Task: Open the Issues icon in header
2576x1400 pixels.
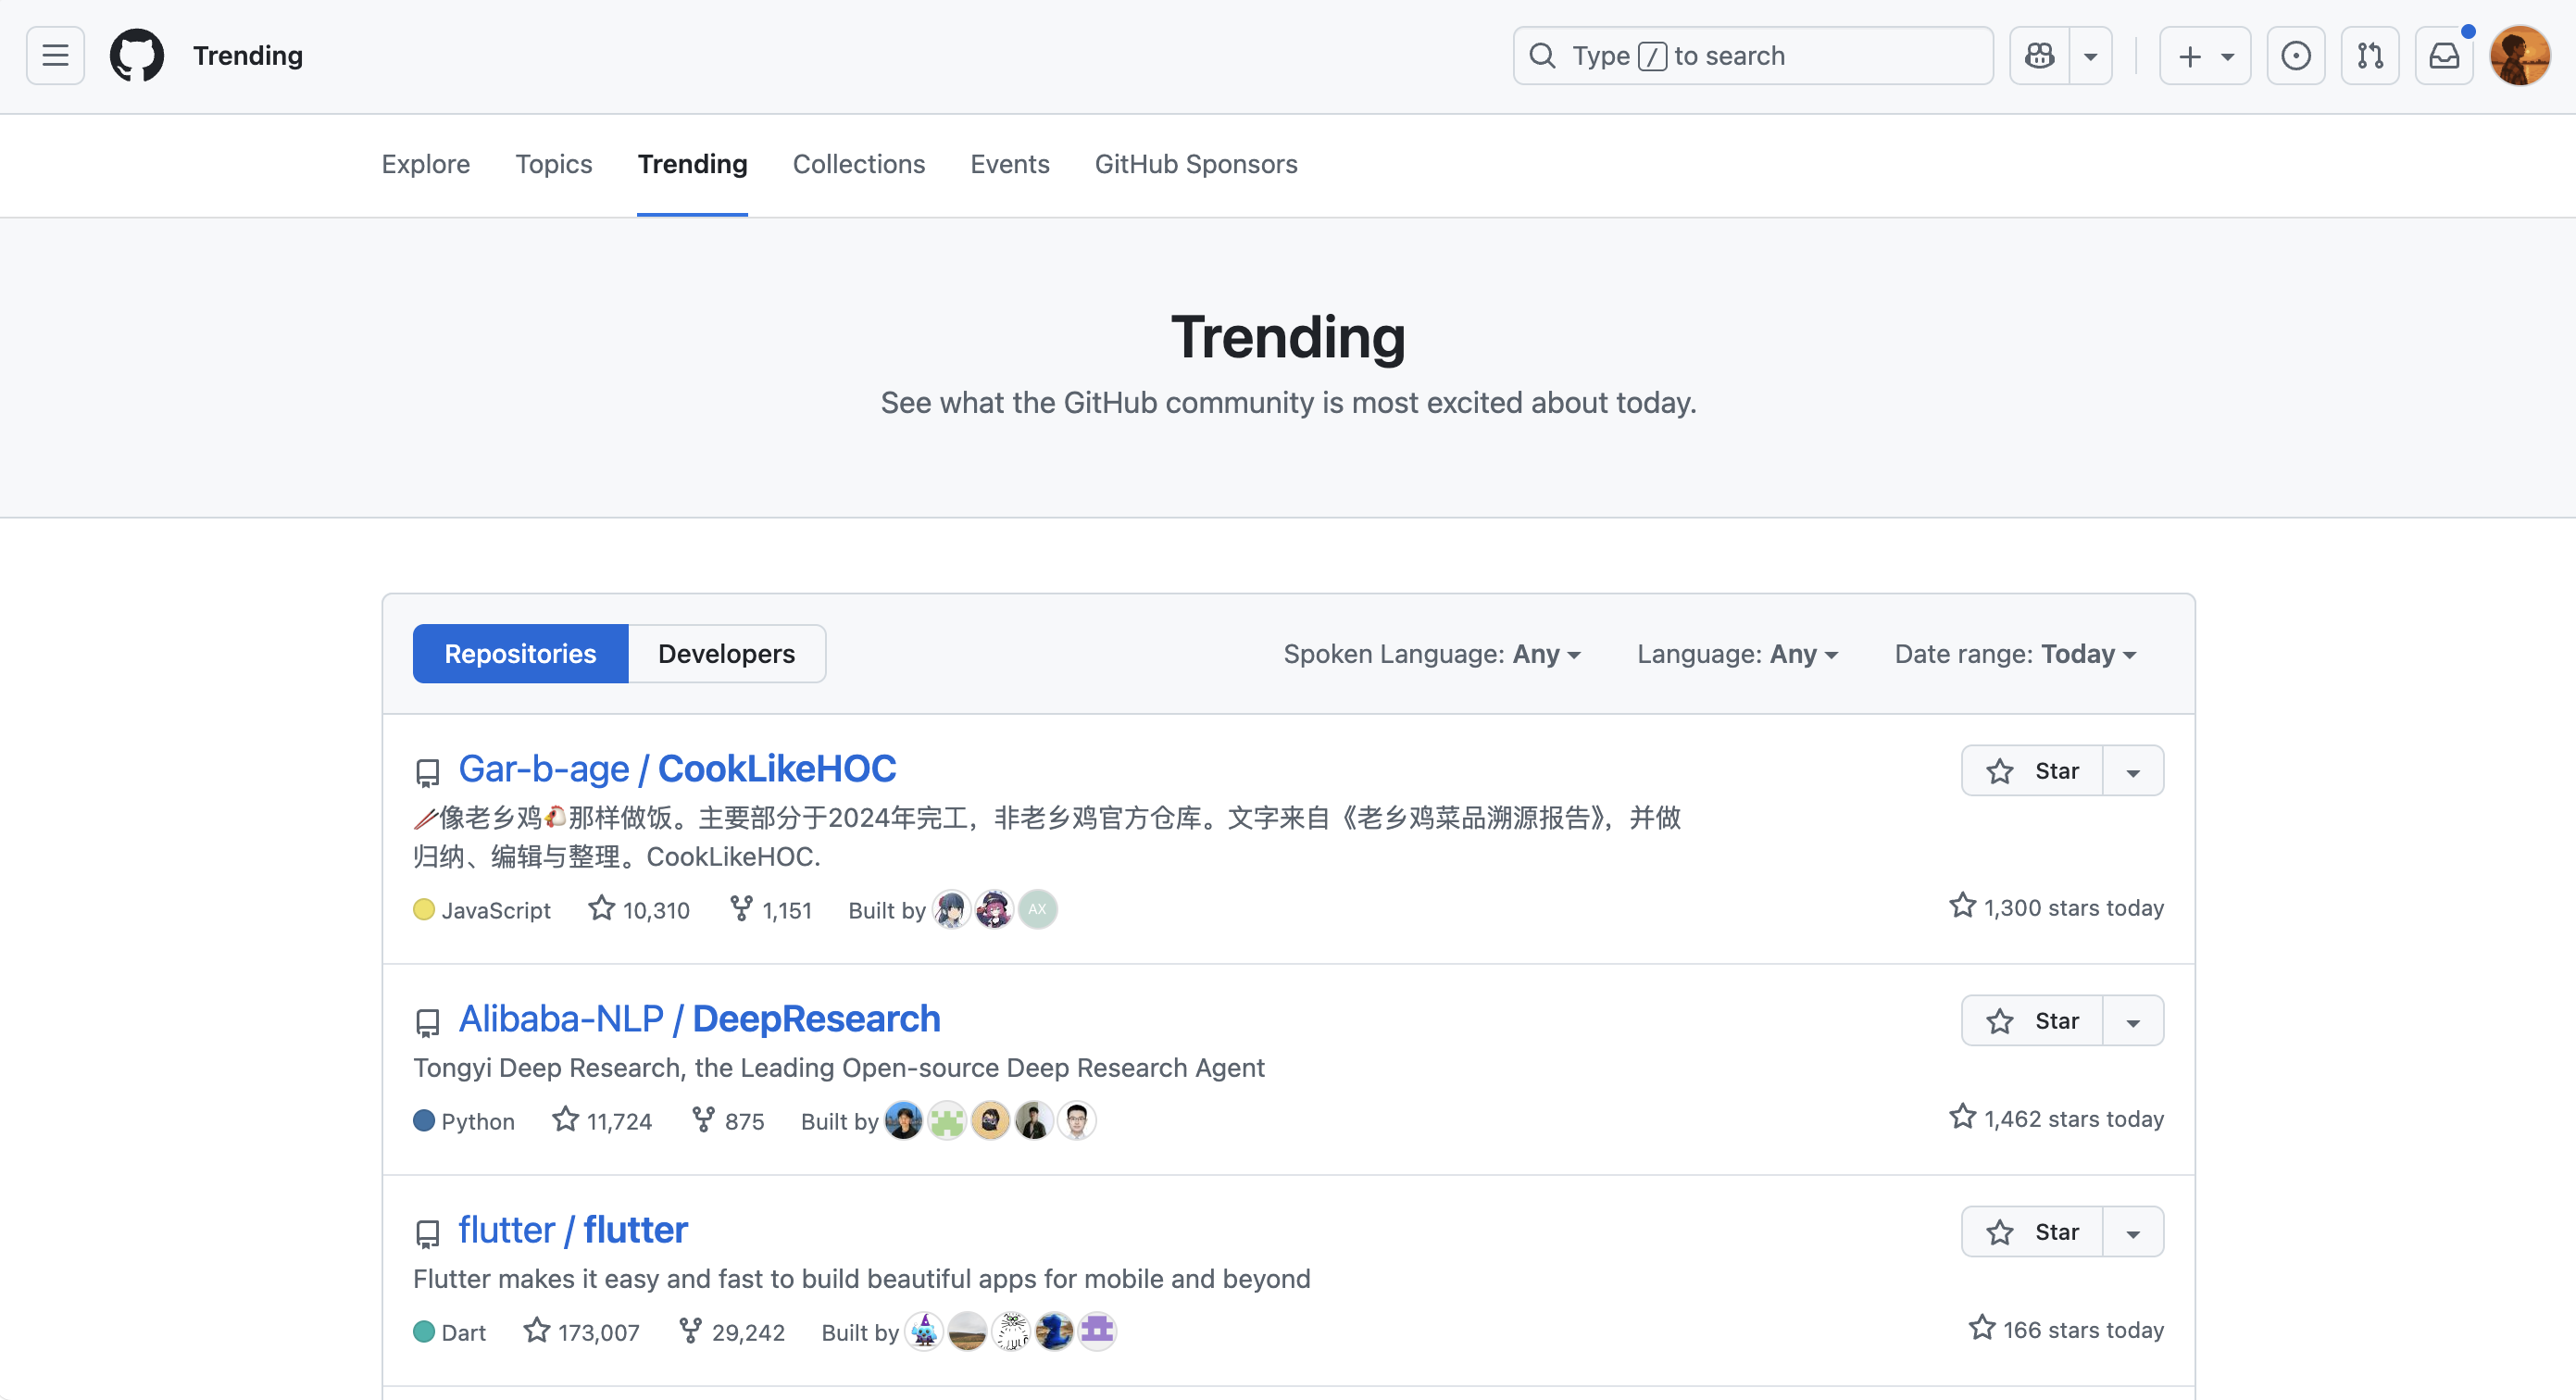Action: [2295, 56]
